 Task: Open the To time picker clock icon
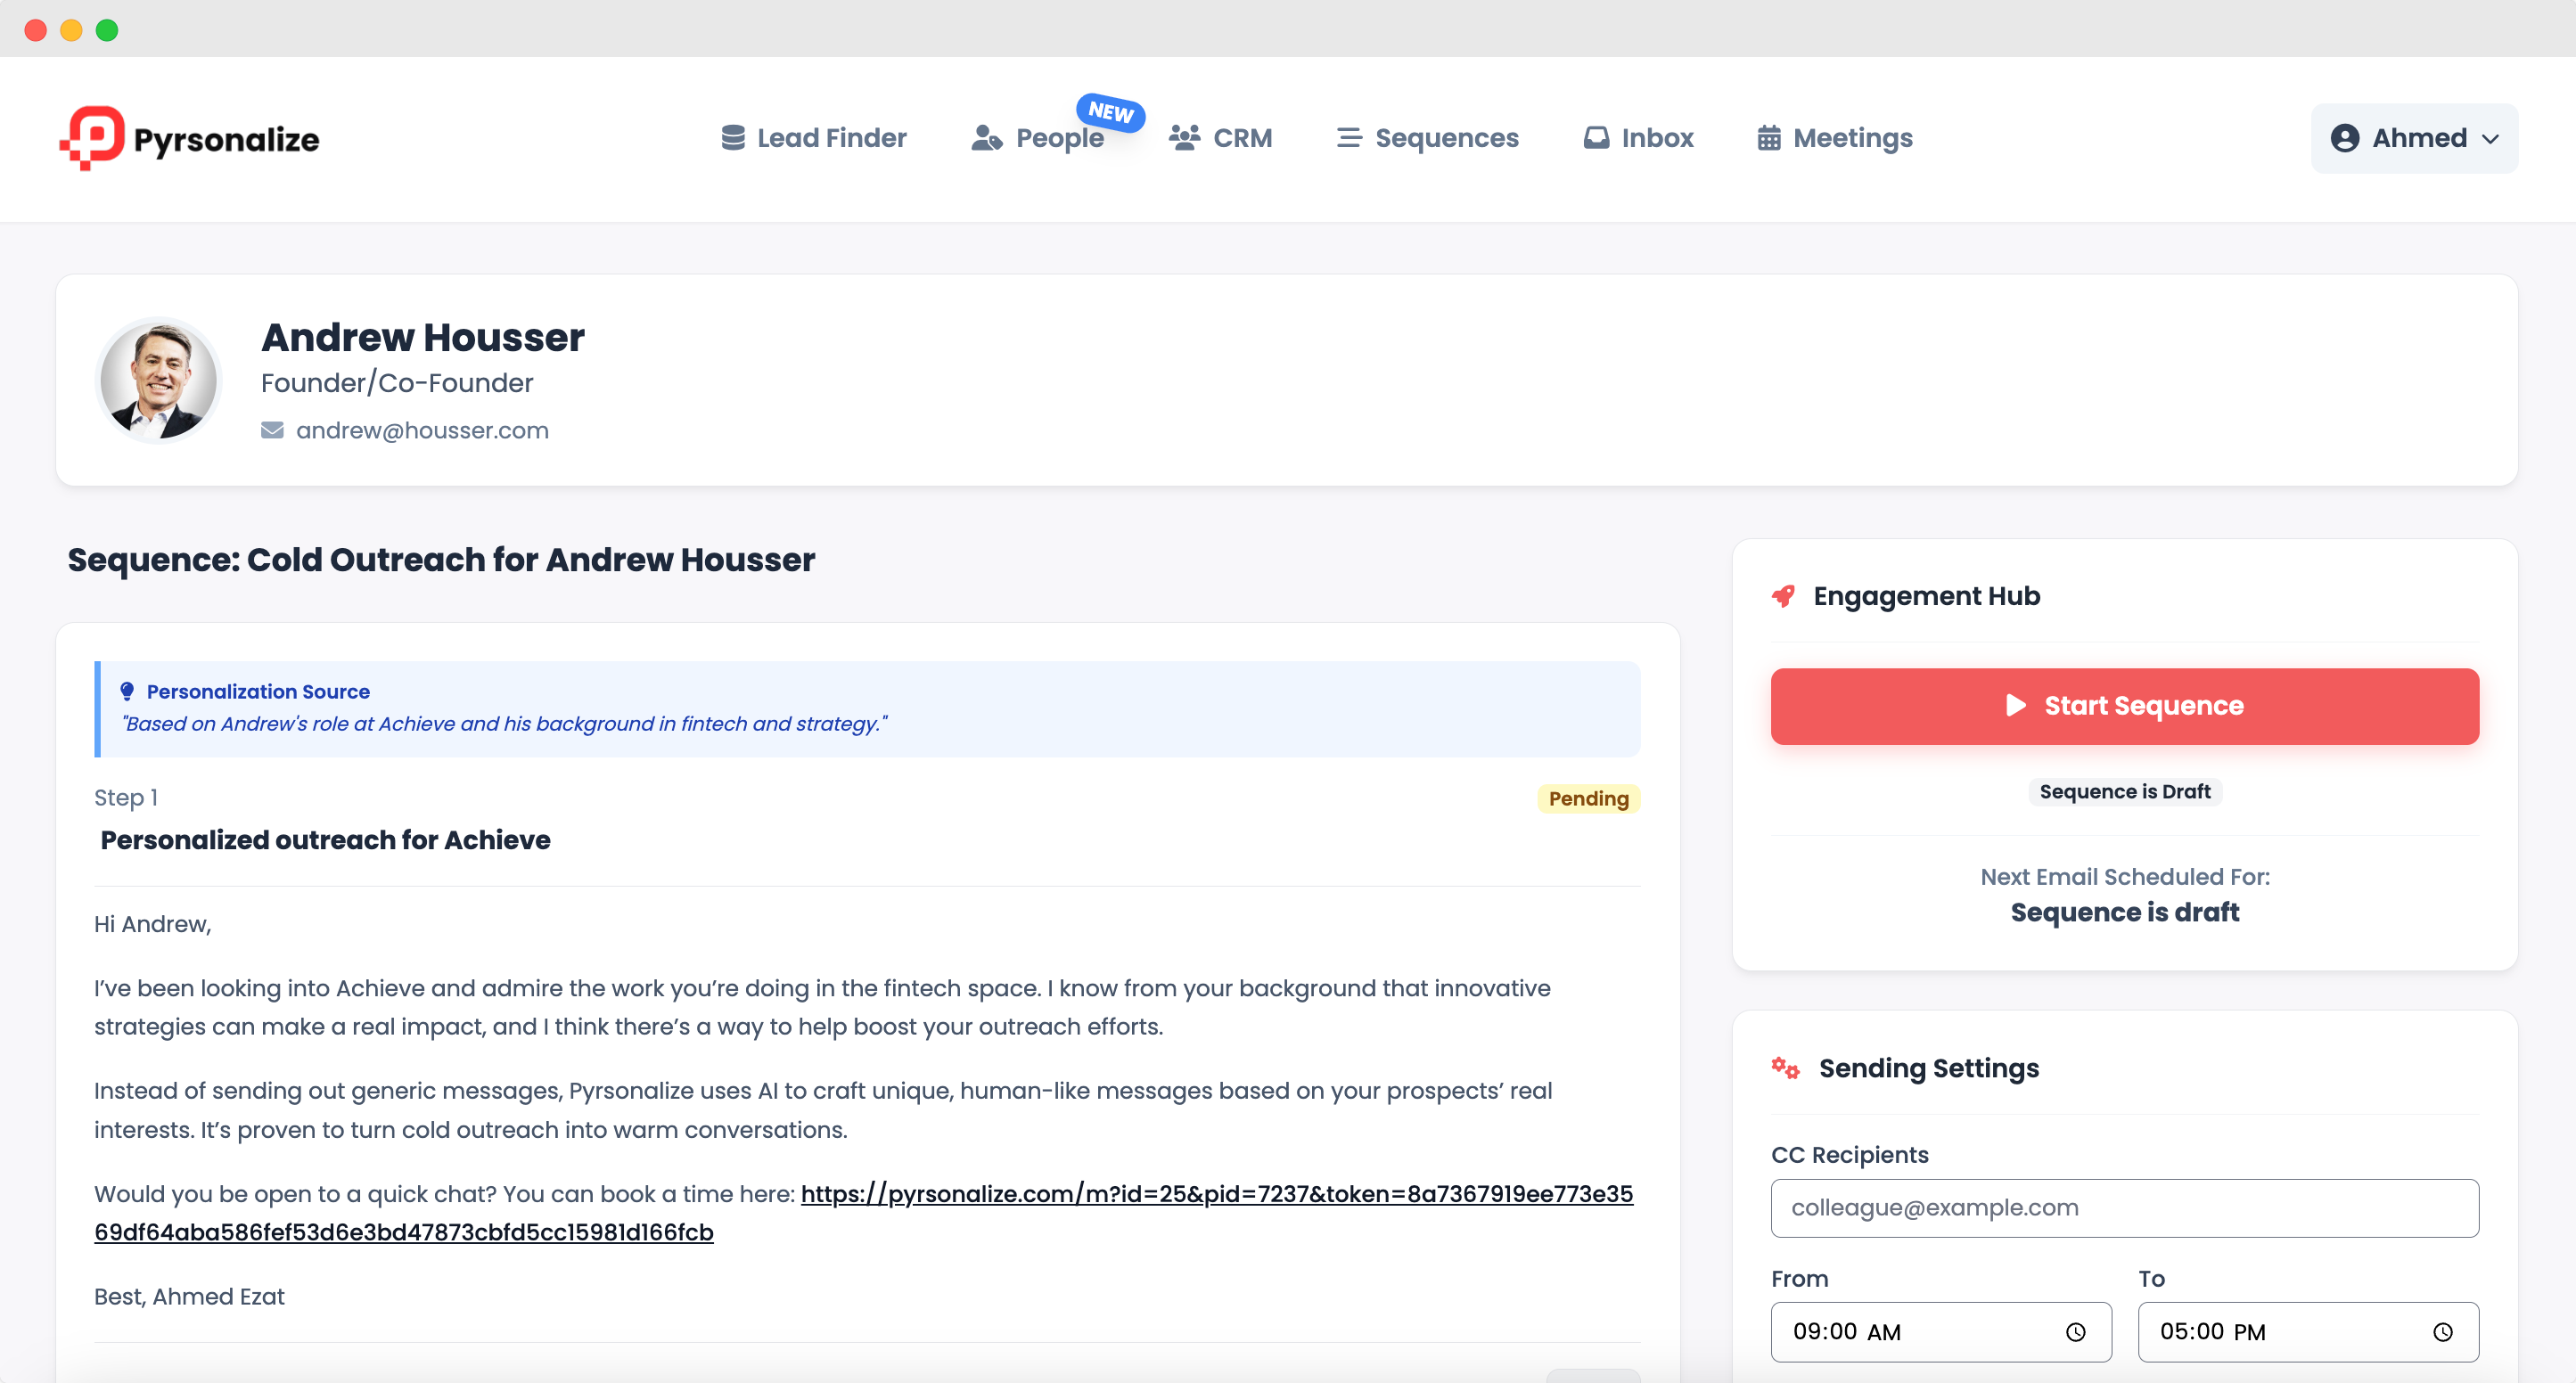2443,1332
